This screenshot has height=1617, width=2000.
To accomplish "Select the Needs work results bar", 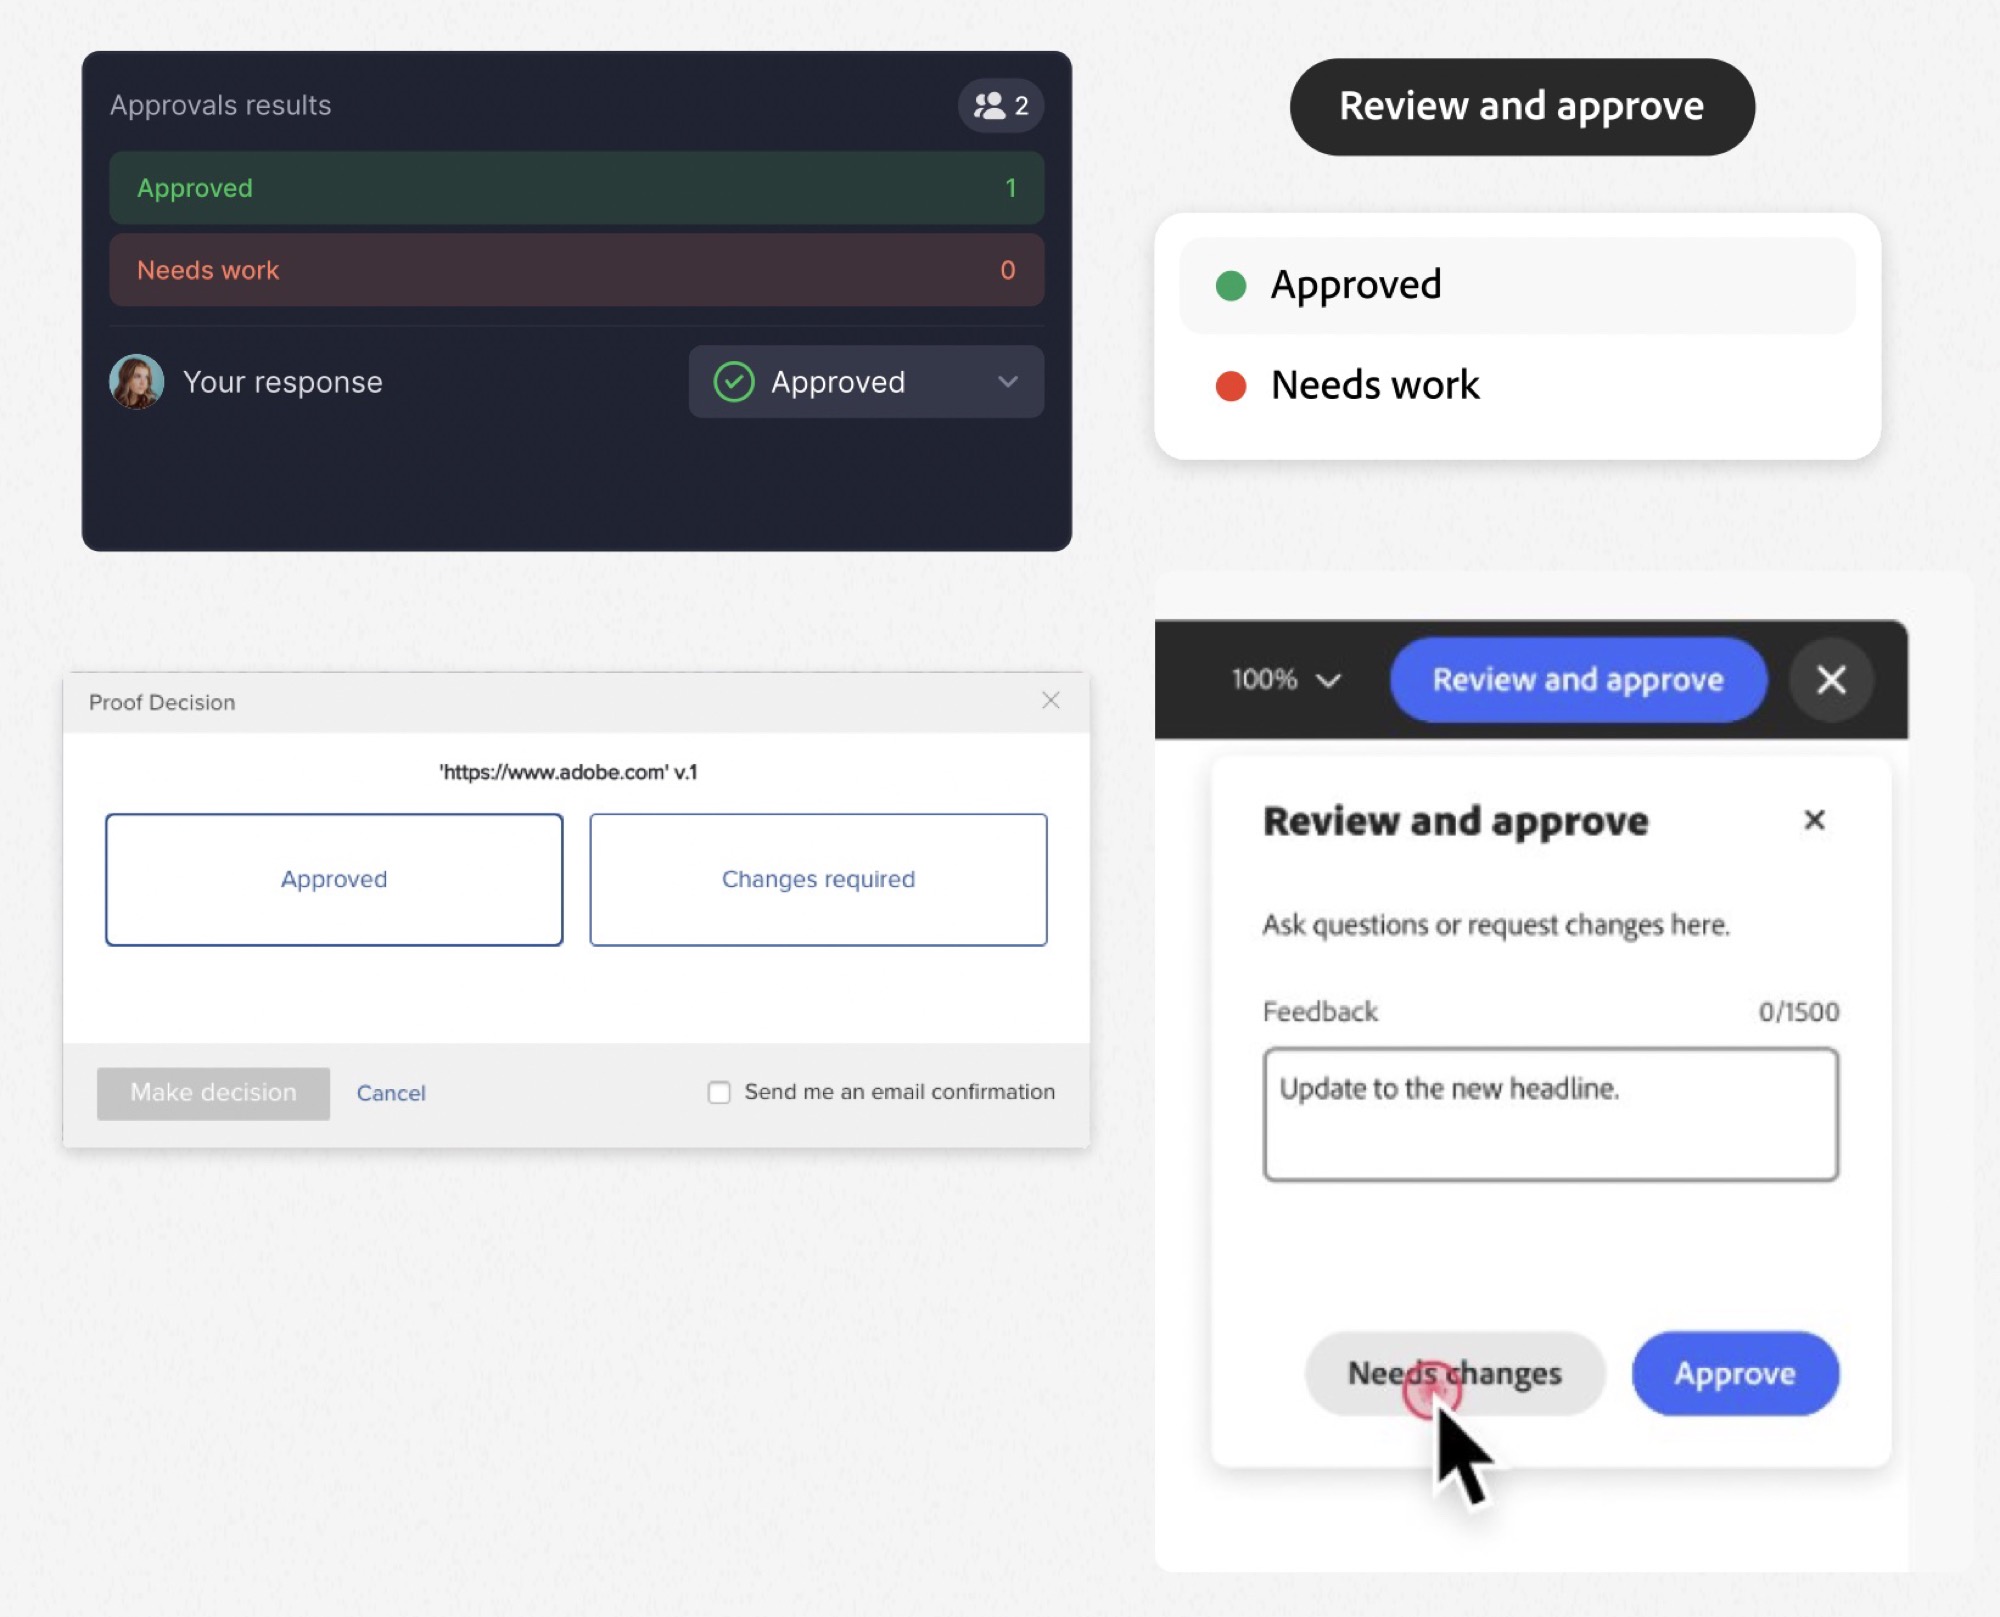I will [x=576, y=270].
